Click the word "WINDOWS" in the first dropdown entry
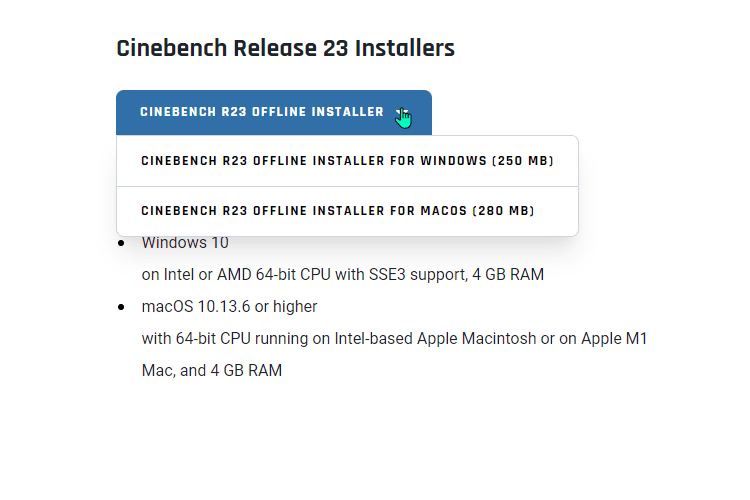The height and width of the screenshot is (500, 750). (453, 161)
